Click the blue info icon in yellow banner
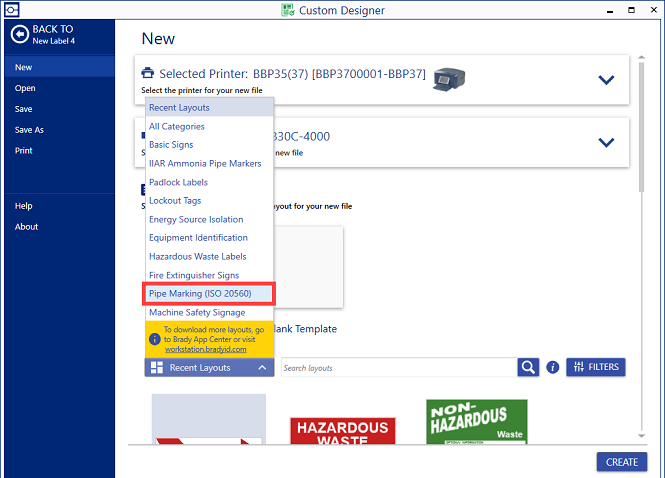The width and height of the screenshot is (665, 478). 154,339
